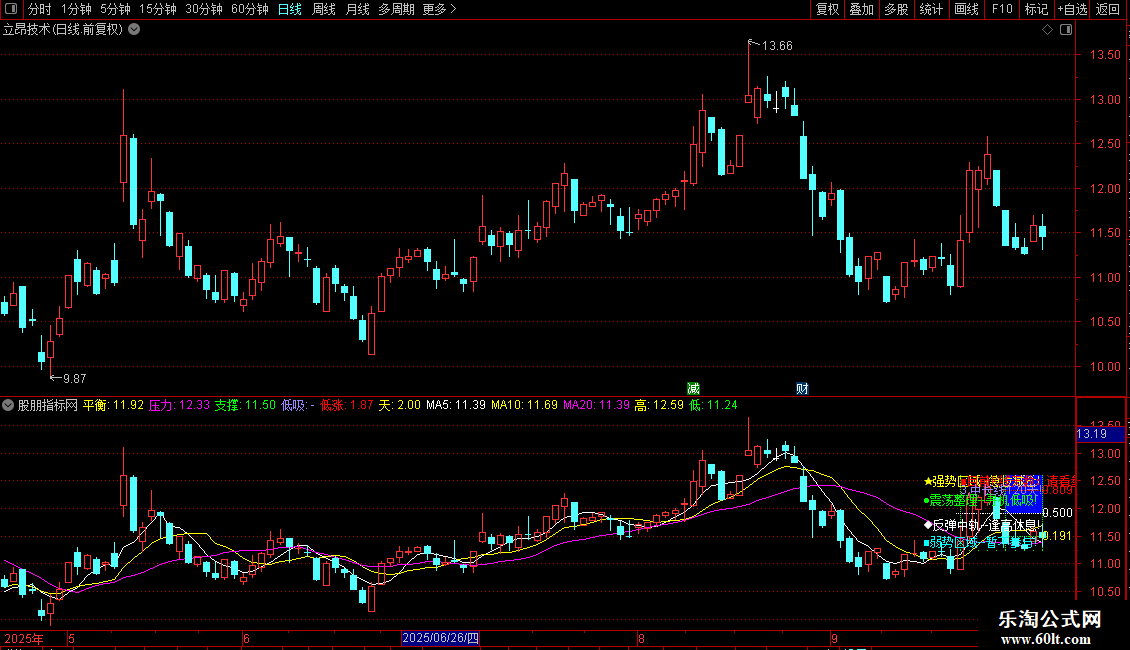Click the MA10: 11.69 value
The image size is (1130, 650).
(524, 405)
